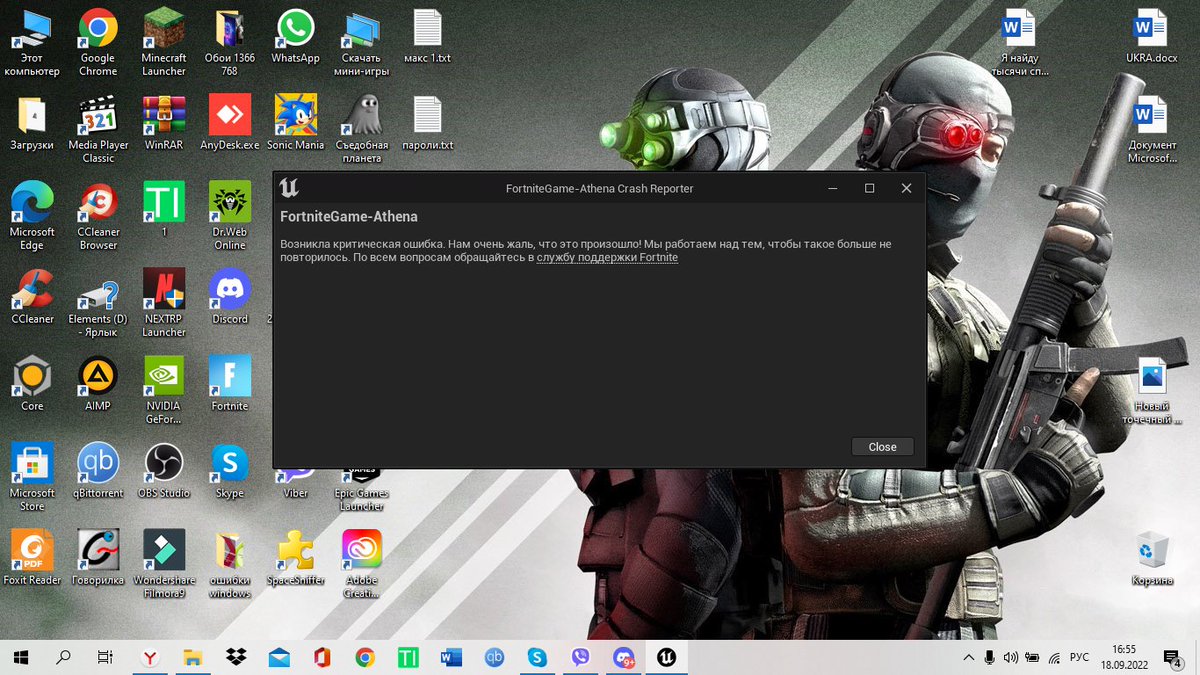
Task: Select the Fortnite desktop shortcut
Action: click(230, 384)
